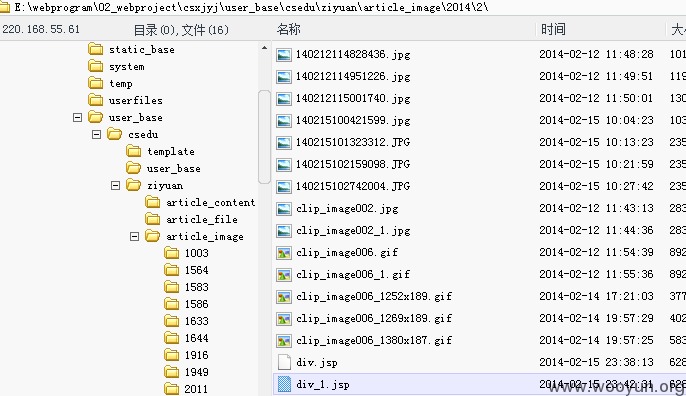Select folder icon for 1583
This screenshot has width=686, height=396.
172,287
